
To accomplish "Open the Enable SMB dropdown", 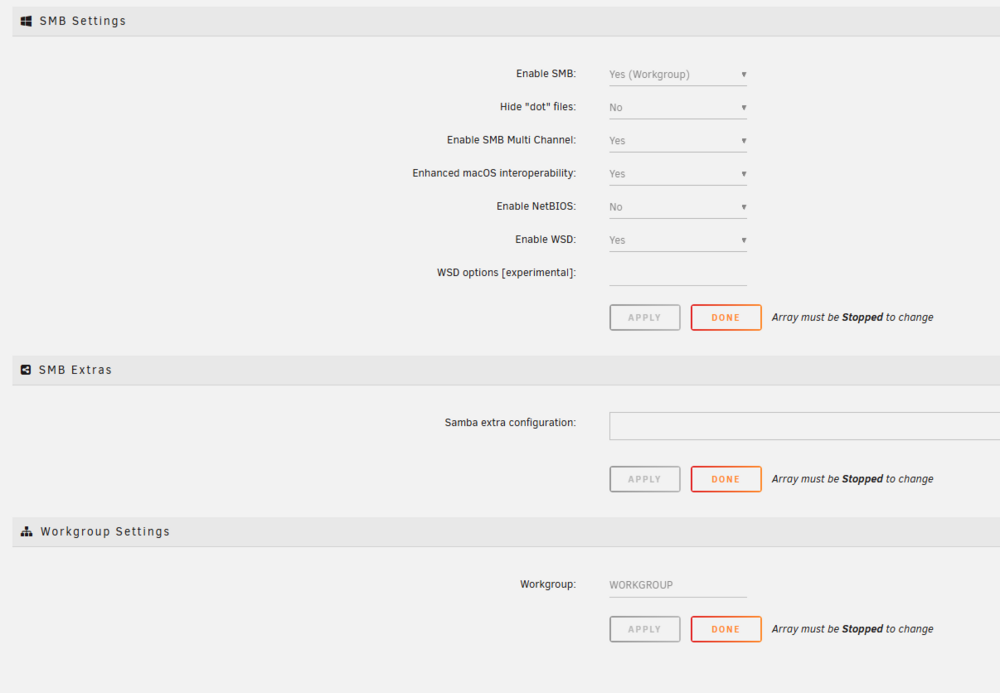I will (x=677, y=75).
